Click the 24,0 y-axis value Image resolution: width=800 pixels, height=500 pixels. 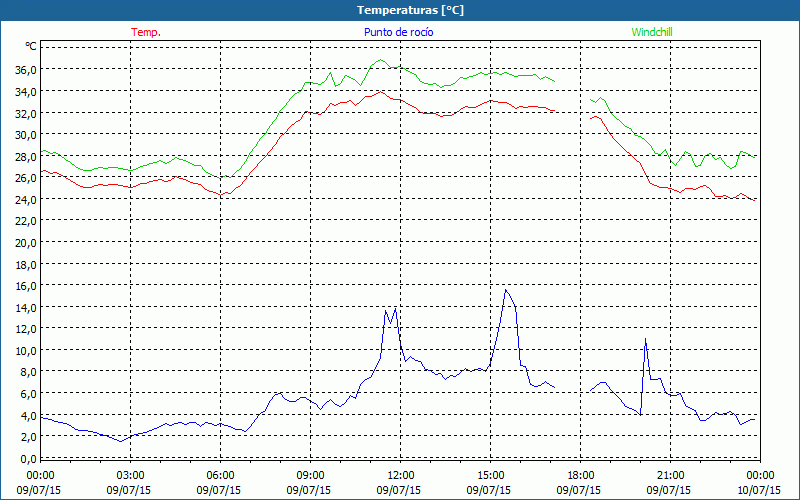pos(25,199)
